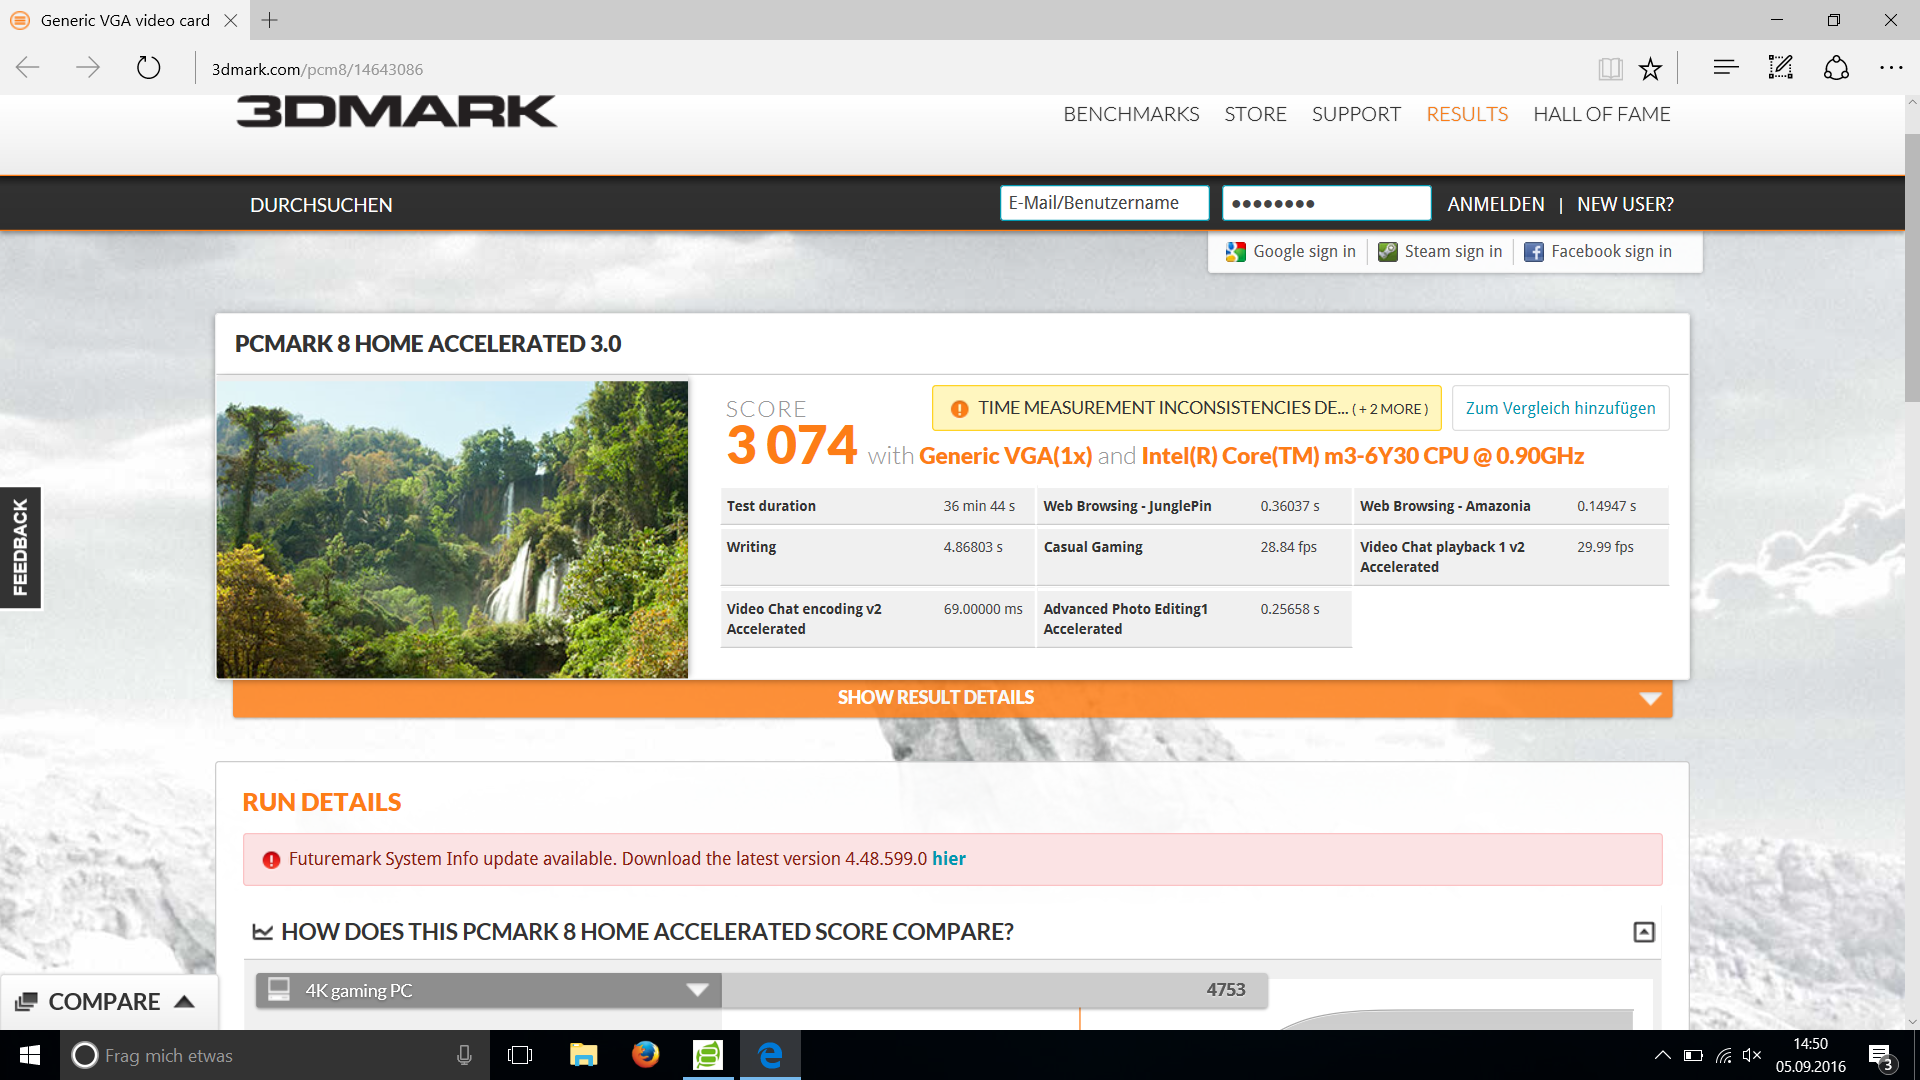Open the Edge more actions ellipsis menu
This screenshot has height=1080, width=1920.
coord(1891,68)
